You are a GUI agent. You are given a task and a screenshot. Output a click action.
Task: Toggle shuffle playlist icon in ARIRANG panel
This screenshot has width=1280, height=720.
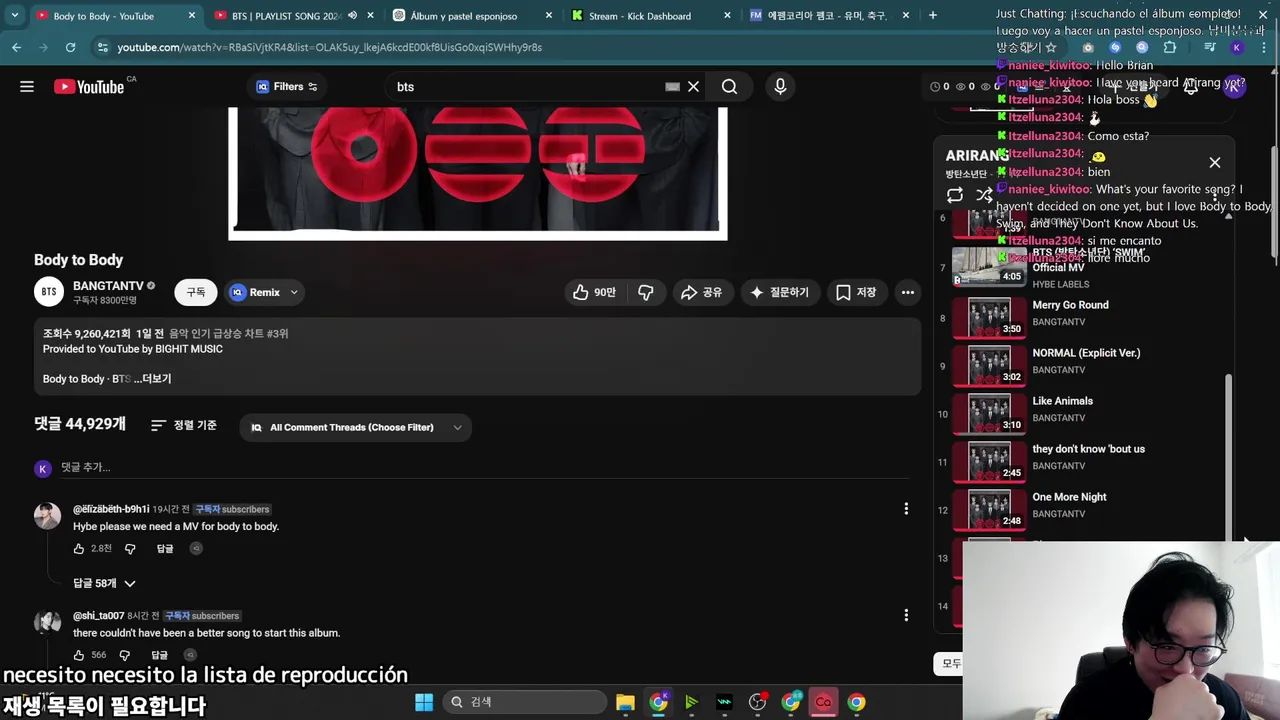[x=984, y=195]
